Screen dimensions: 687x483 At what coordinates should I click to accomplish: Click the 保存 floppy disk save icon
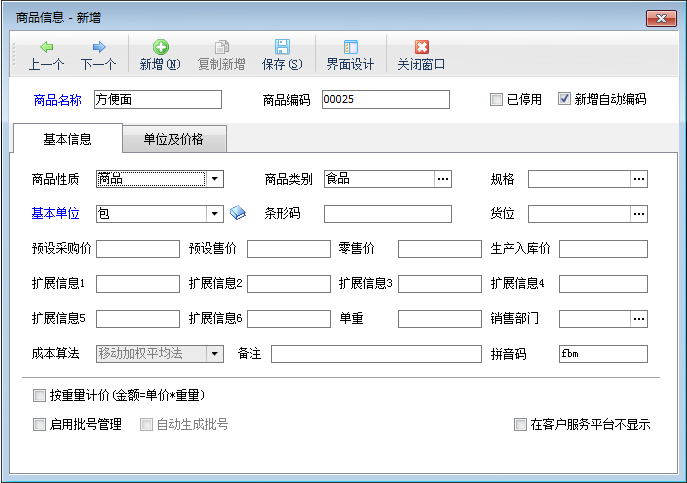click(x=282, y=47)
